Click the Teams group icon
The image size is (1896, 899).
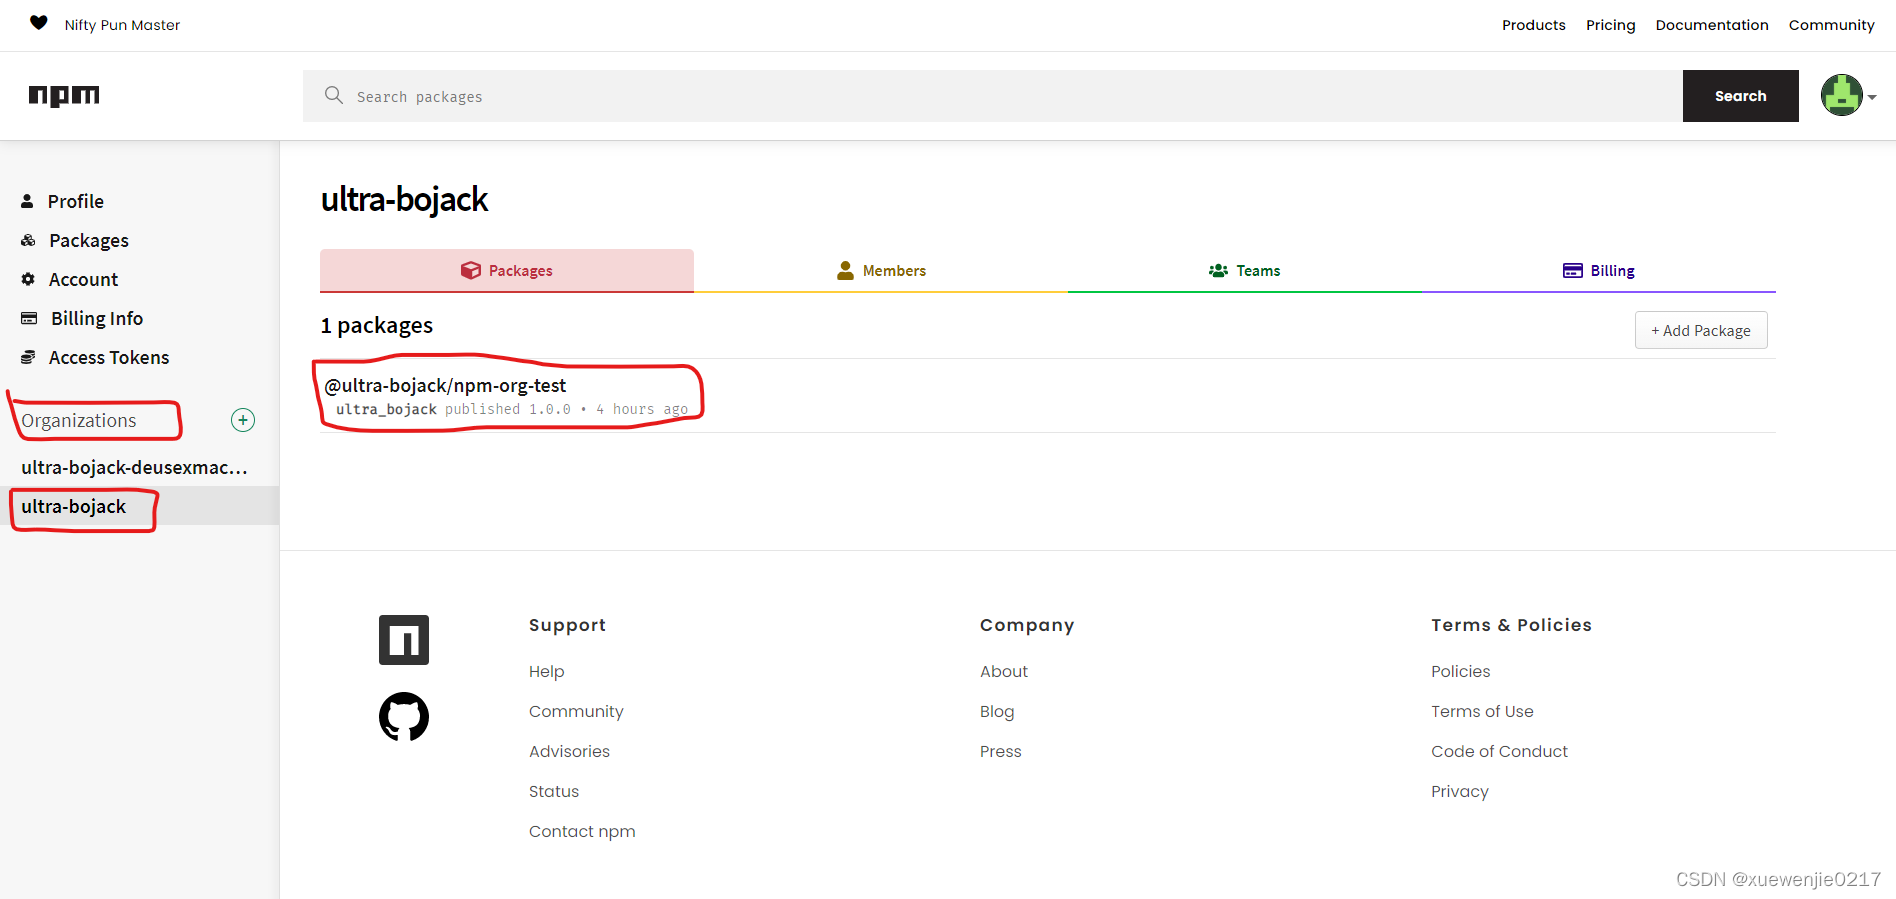point(1218,270)
